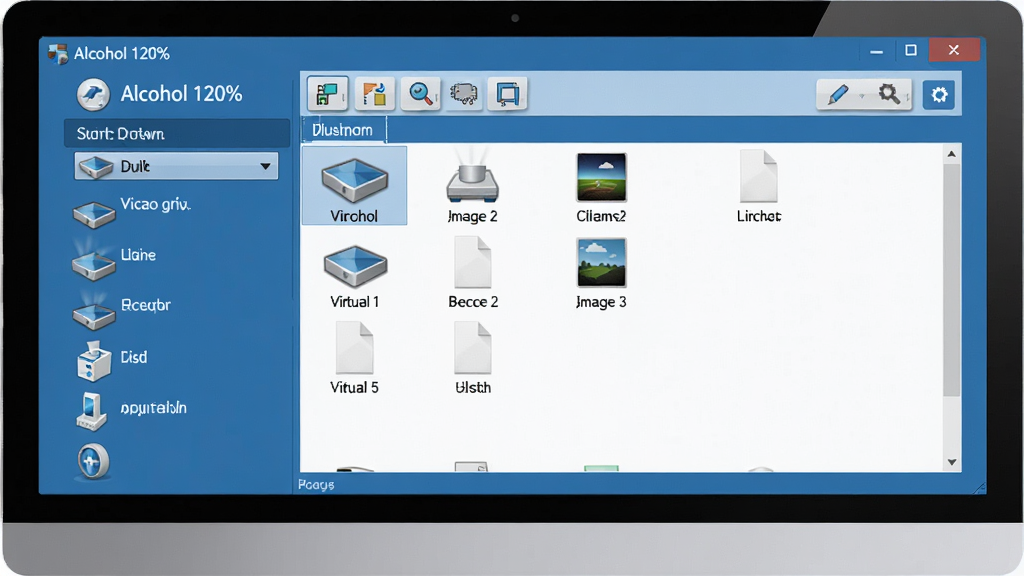1024x576 pixels.
Task: Click the scrollbar up arrow
Action: coord(952,154)
